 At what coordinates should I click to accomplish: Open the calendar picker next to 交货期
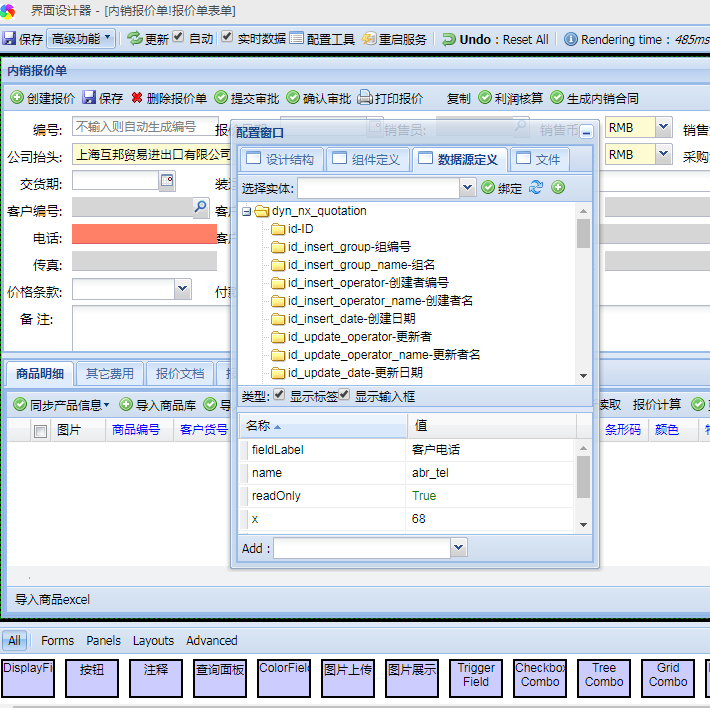coord(167,181)
